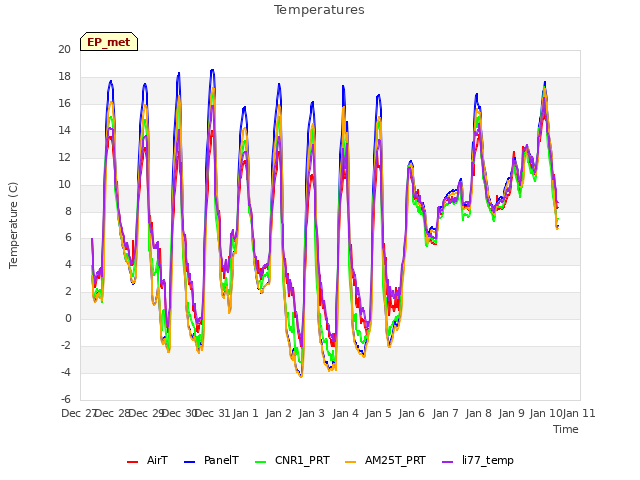Click the Jan 11 x-axis tick label
The height and width of the screenshot is (480, 640).
pos(579,413)
